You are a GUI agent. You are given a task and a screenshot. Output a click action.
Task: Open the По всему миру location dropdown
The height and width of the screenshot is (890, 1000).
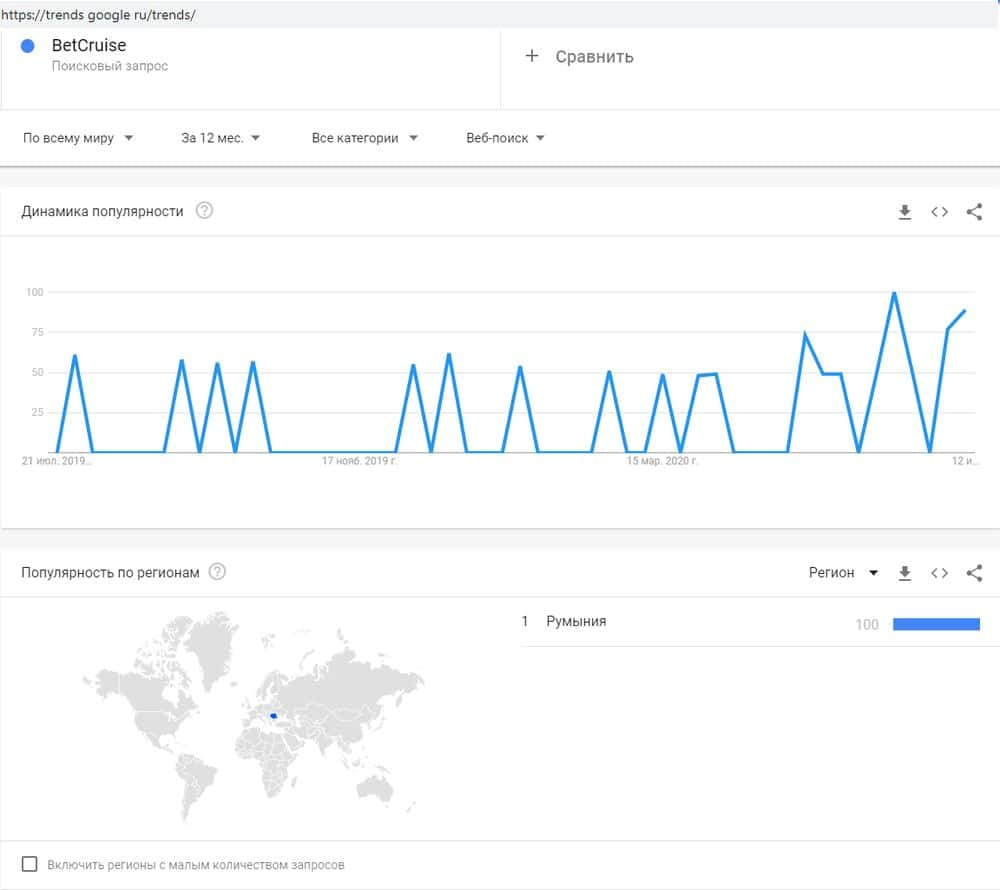pyautogui.click(x=78, y=138)
